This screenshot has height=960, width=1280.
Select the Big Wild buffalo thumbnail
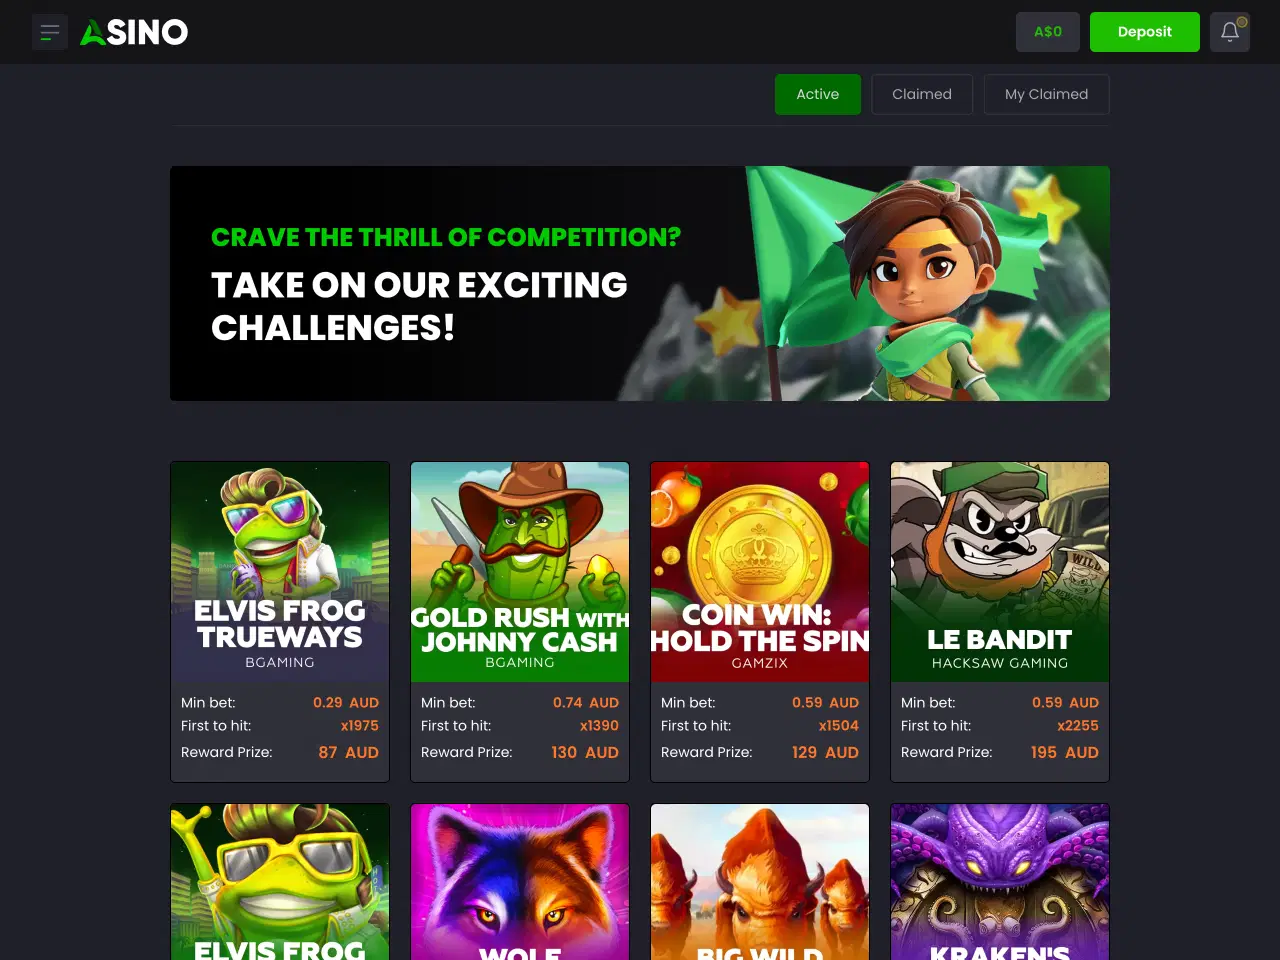click(760, 882)
